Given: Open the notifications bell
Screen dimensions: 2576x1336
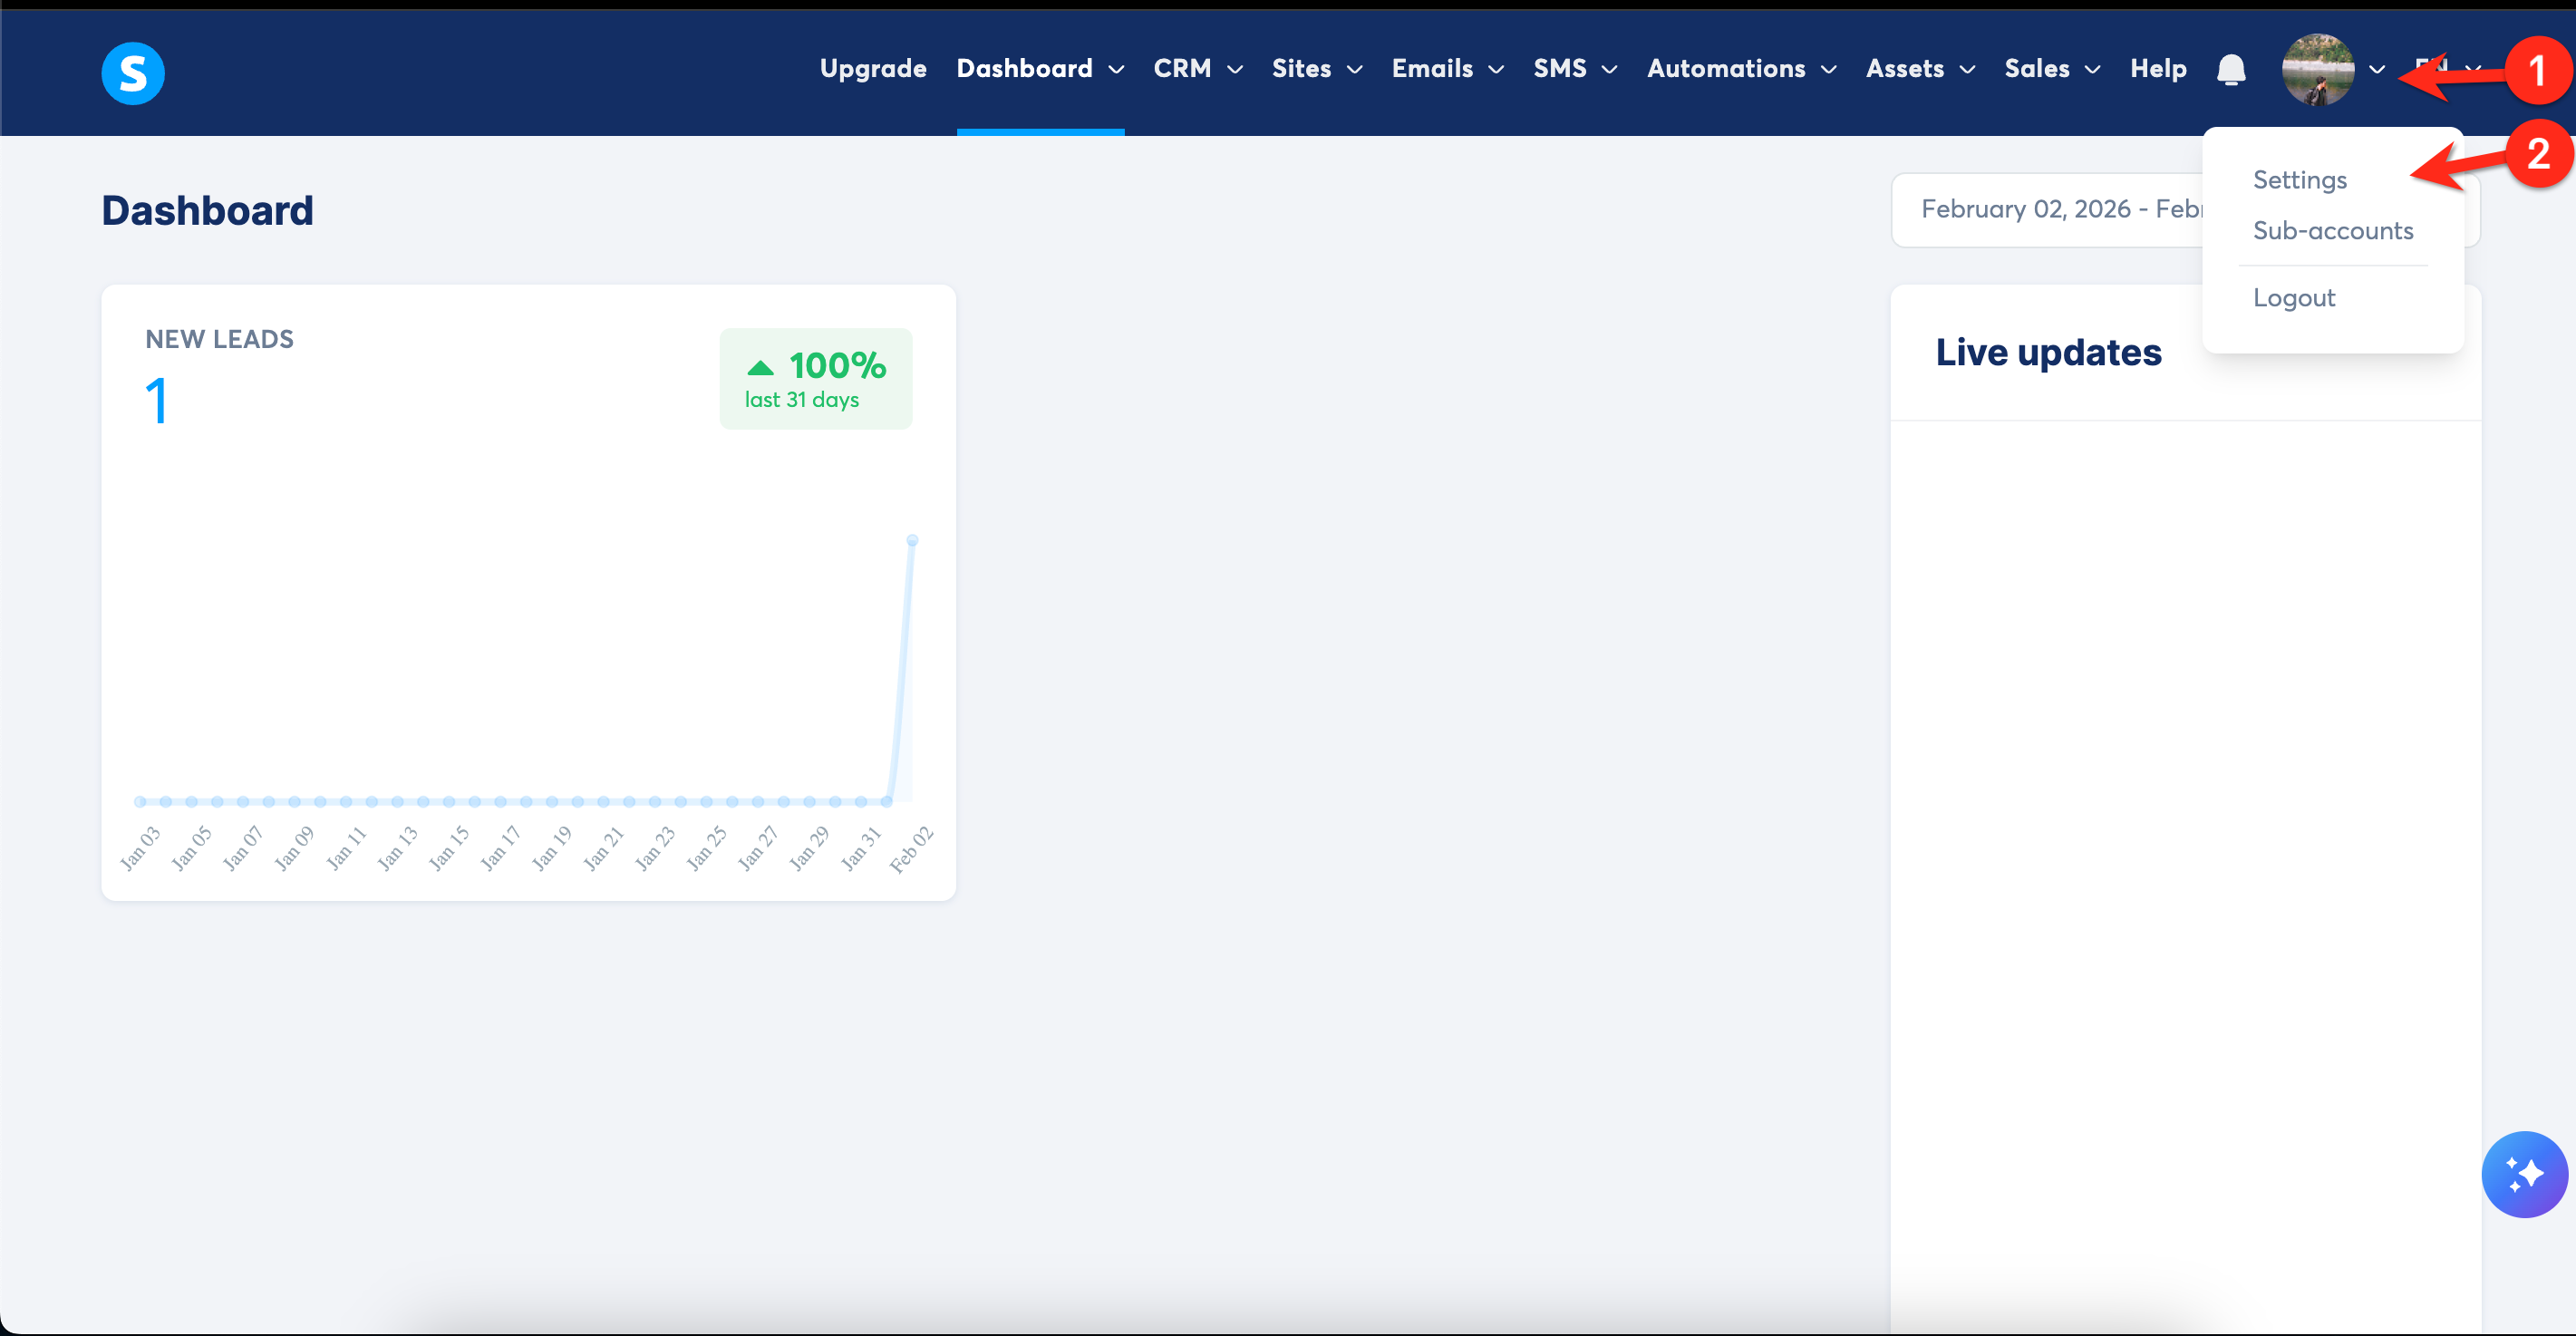Looking at the screenshot, I should [x=2231, y=69].
